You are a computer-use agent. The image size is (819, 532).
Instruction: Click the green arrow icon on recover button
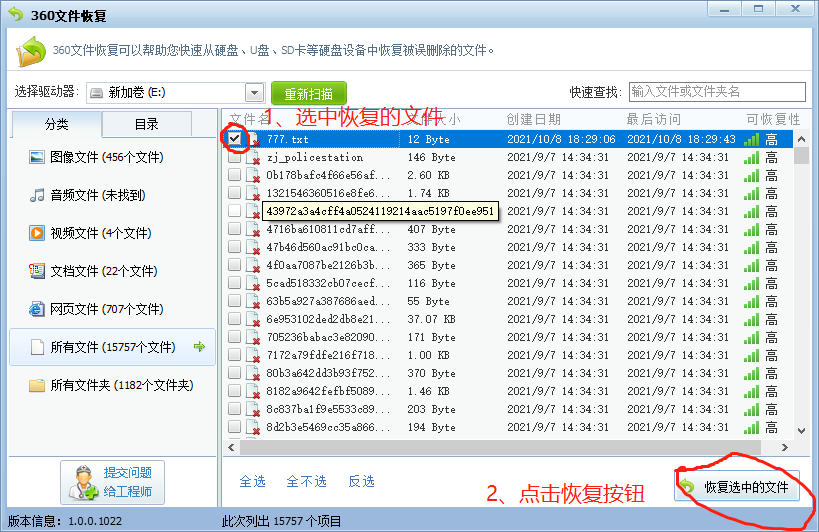tap(687, 487)
